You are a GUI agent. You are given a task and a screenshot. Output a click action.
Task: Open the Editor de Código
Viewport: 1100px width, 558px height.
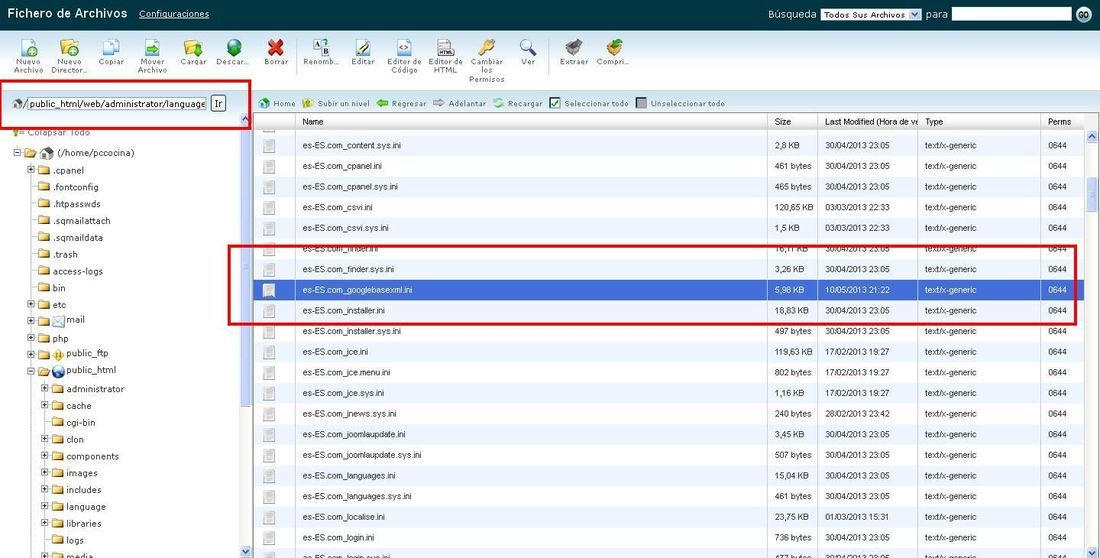coord(404,48)
